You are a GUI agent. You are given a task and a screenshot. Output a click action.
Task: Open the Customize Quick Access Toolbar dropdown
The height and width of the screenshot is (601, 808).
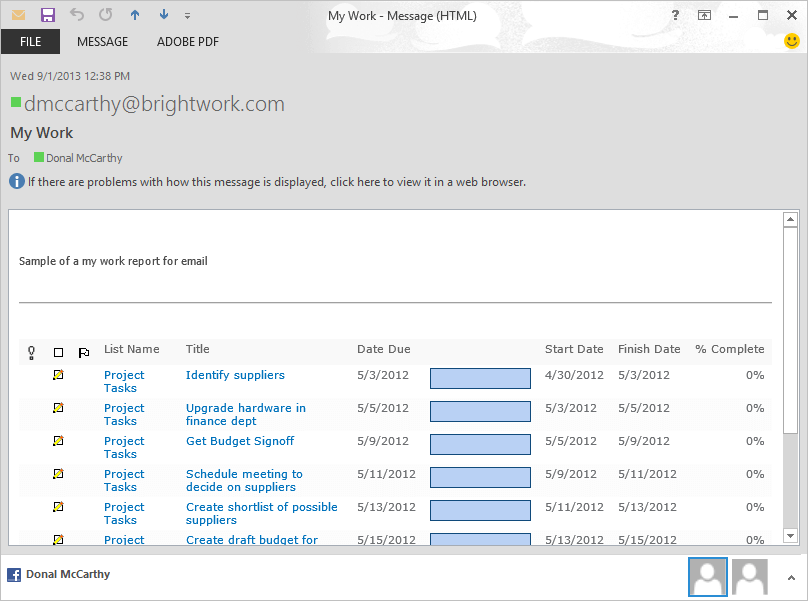188,16
